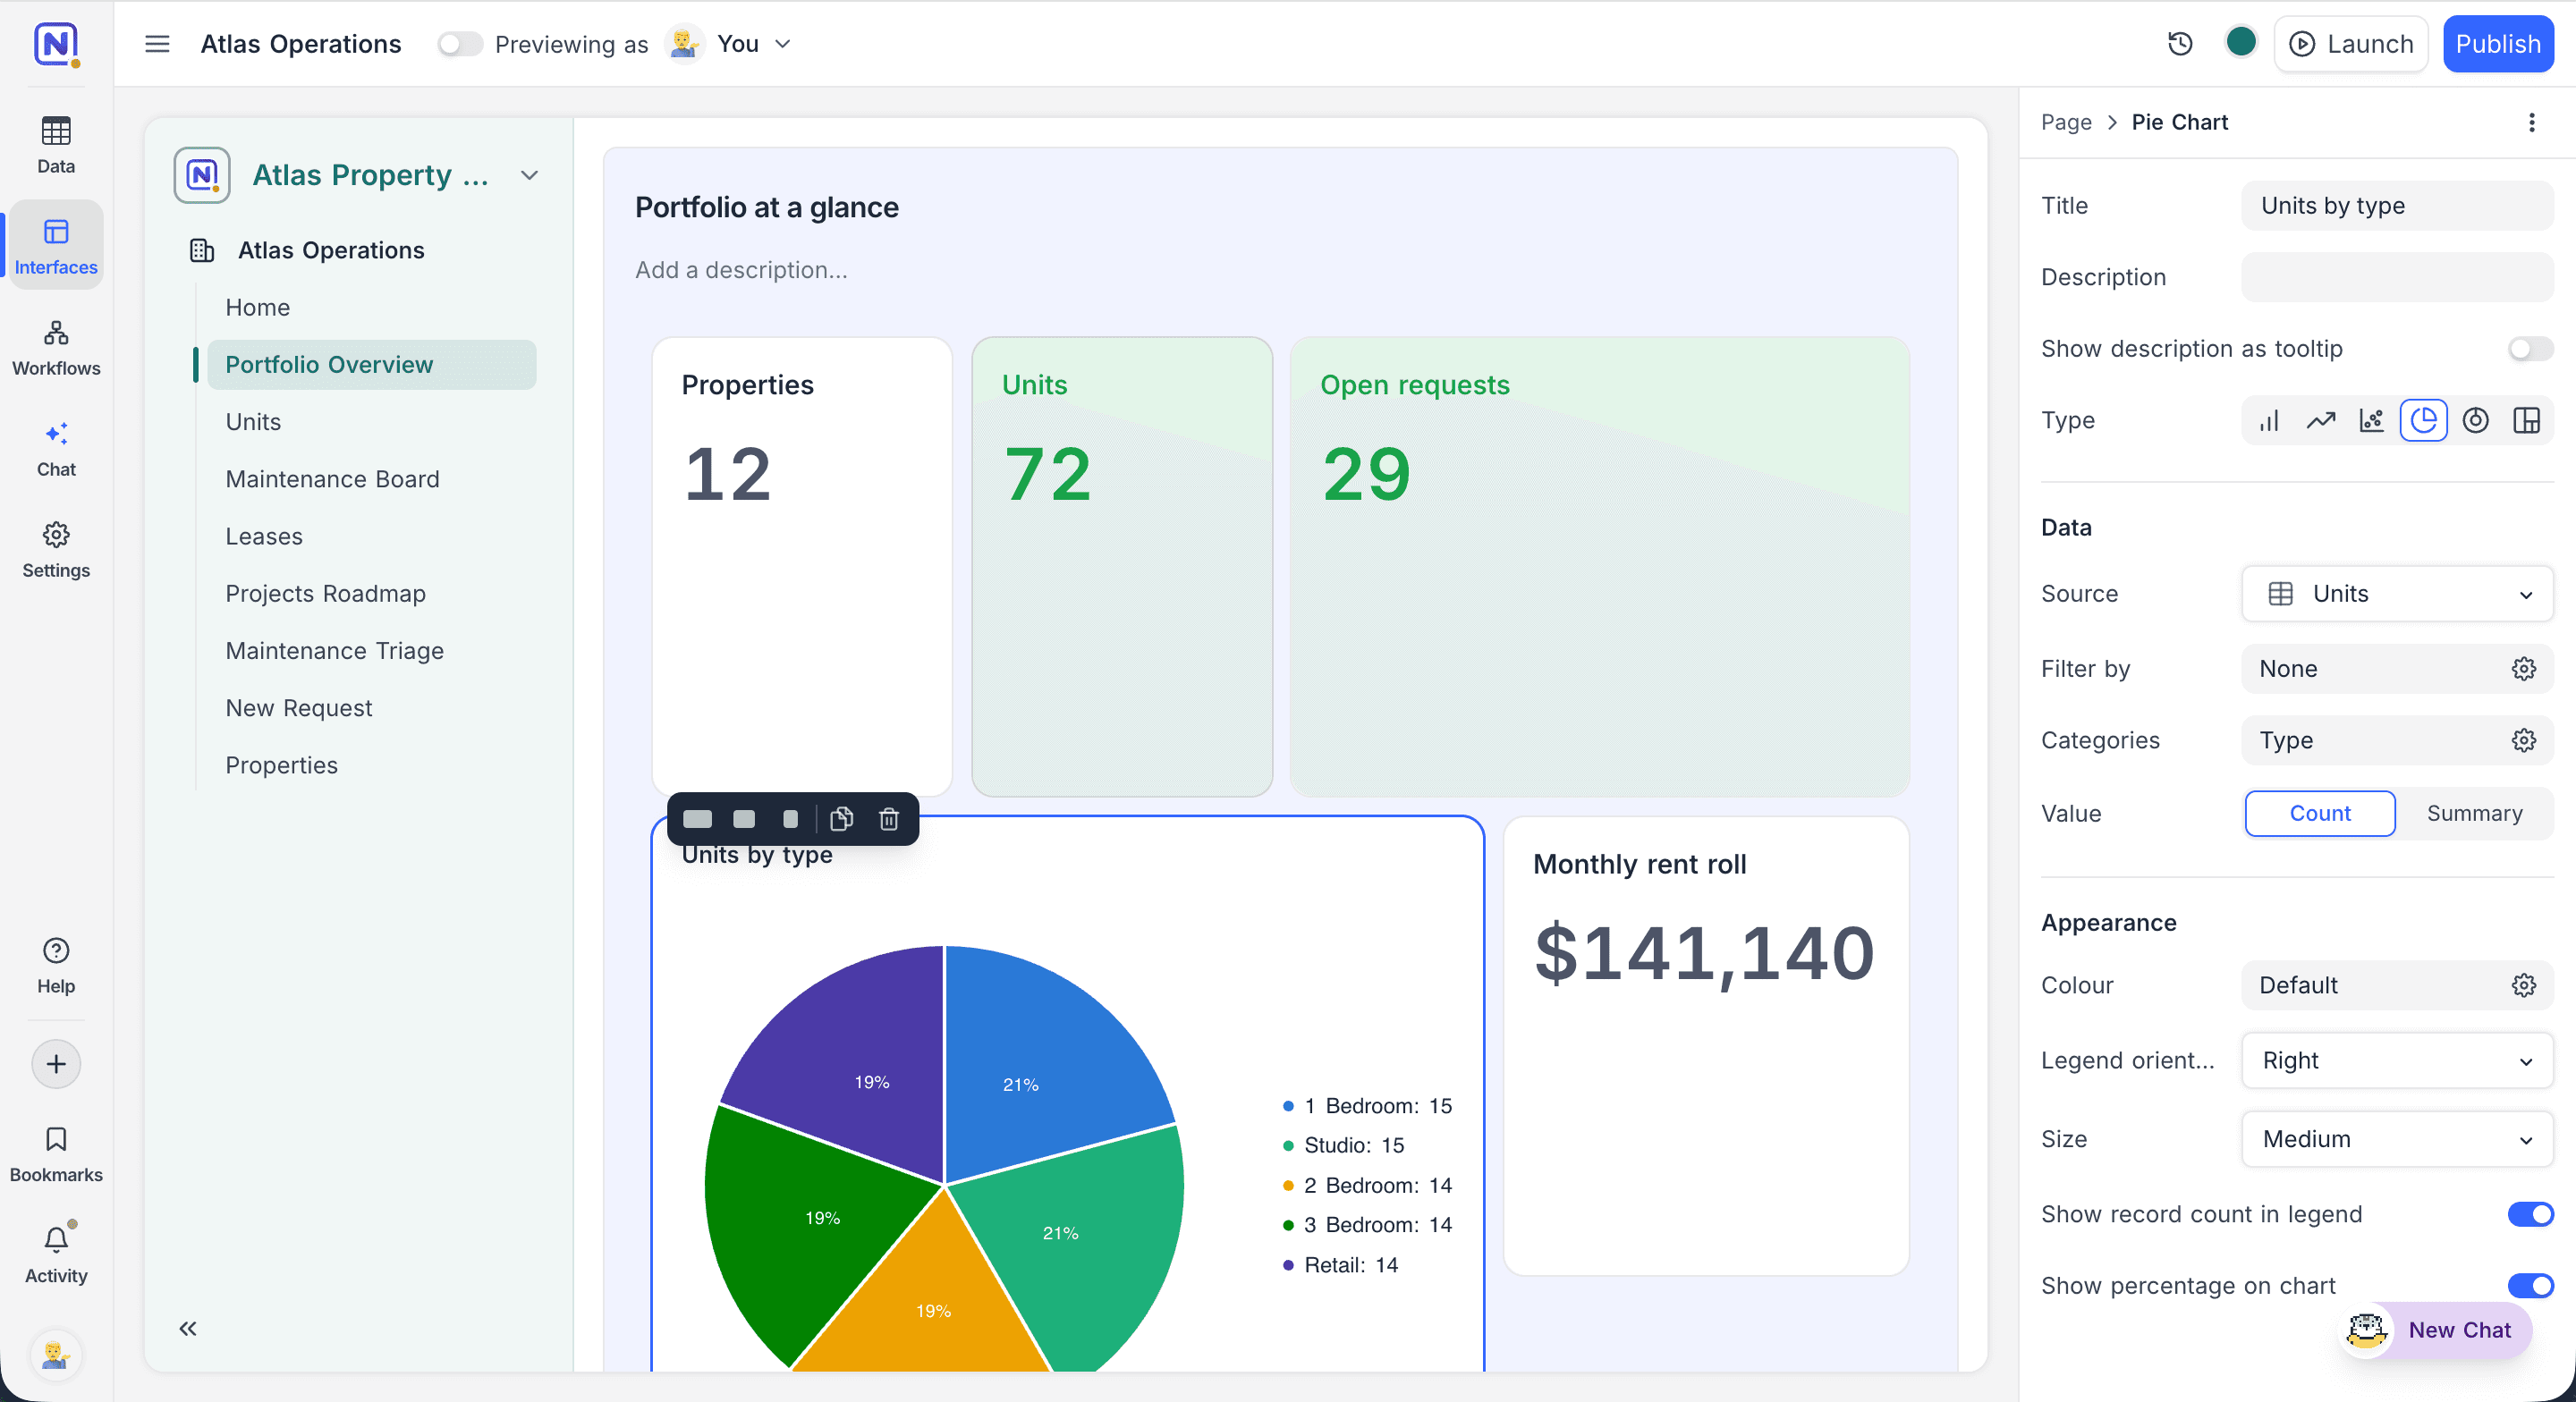Toggle the hamburger menu
The height and width of the screenshot is (1402, 2576).
tap(157, 44)
